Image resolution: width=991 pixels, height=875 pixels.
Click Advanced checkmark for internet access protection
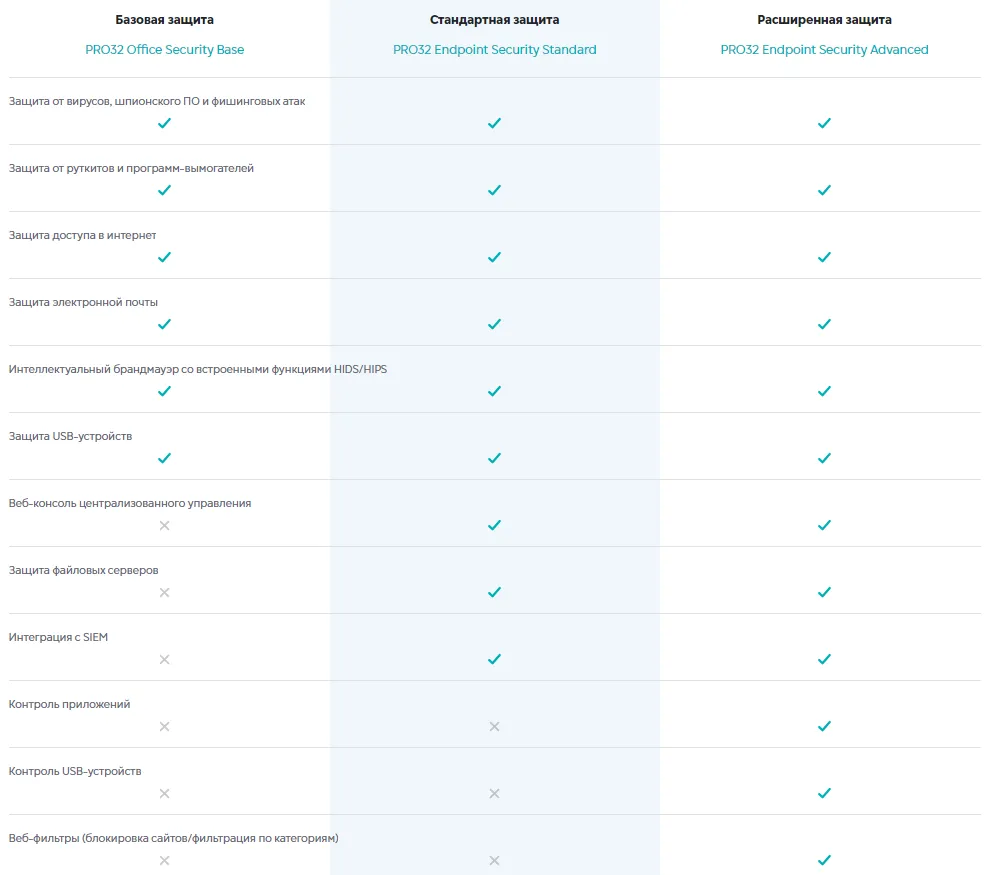click(824, 257)
